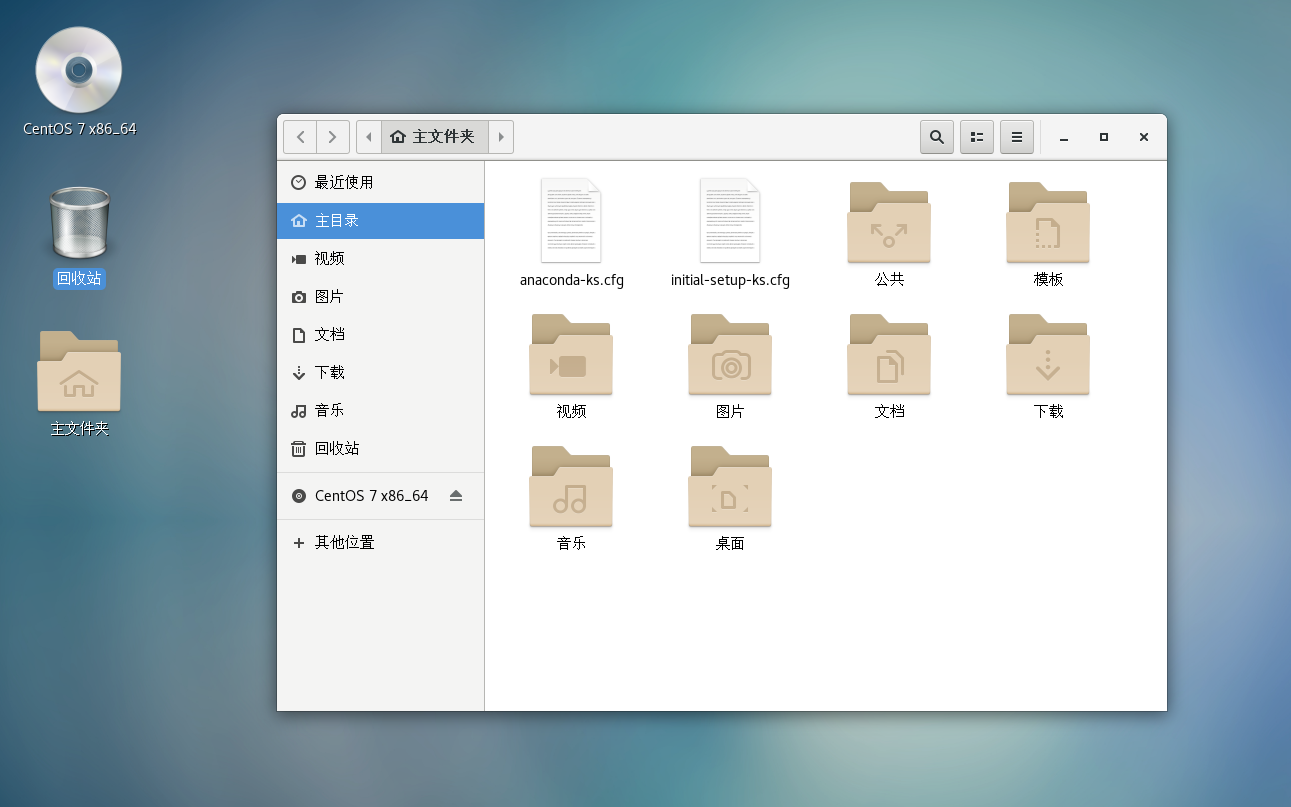The height and width of the screenshot is (807, 1291).
Task: Select the 下载 folder icon in file grid
Action: pyautogui.click(x=1048, y=354)
